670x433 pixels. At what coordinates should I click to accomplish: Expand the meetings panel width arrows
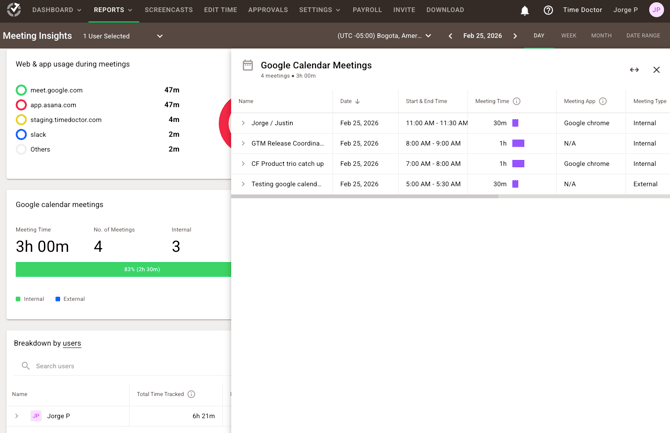click(x=634, y=70)
